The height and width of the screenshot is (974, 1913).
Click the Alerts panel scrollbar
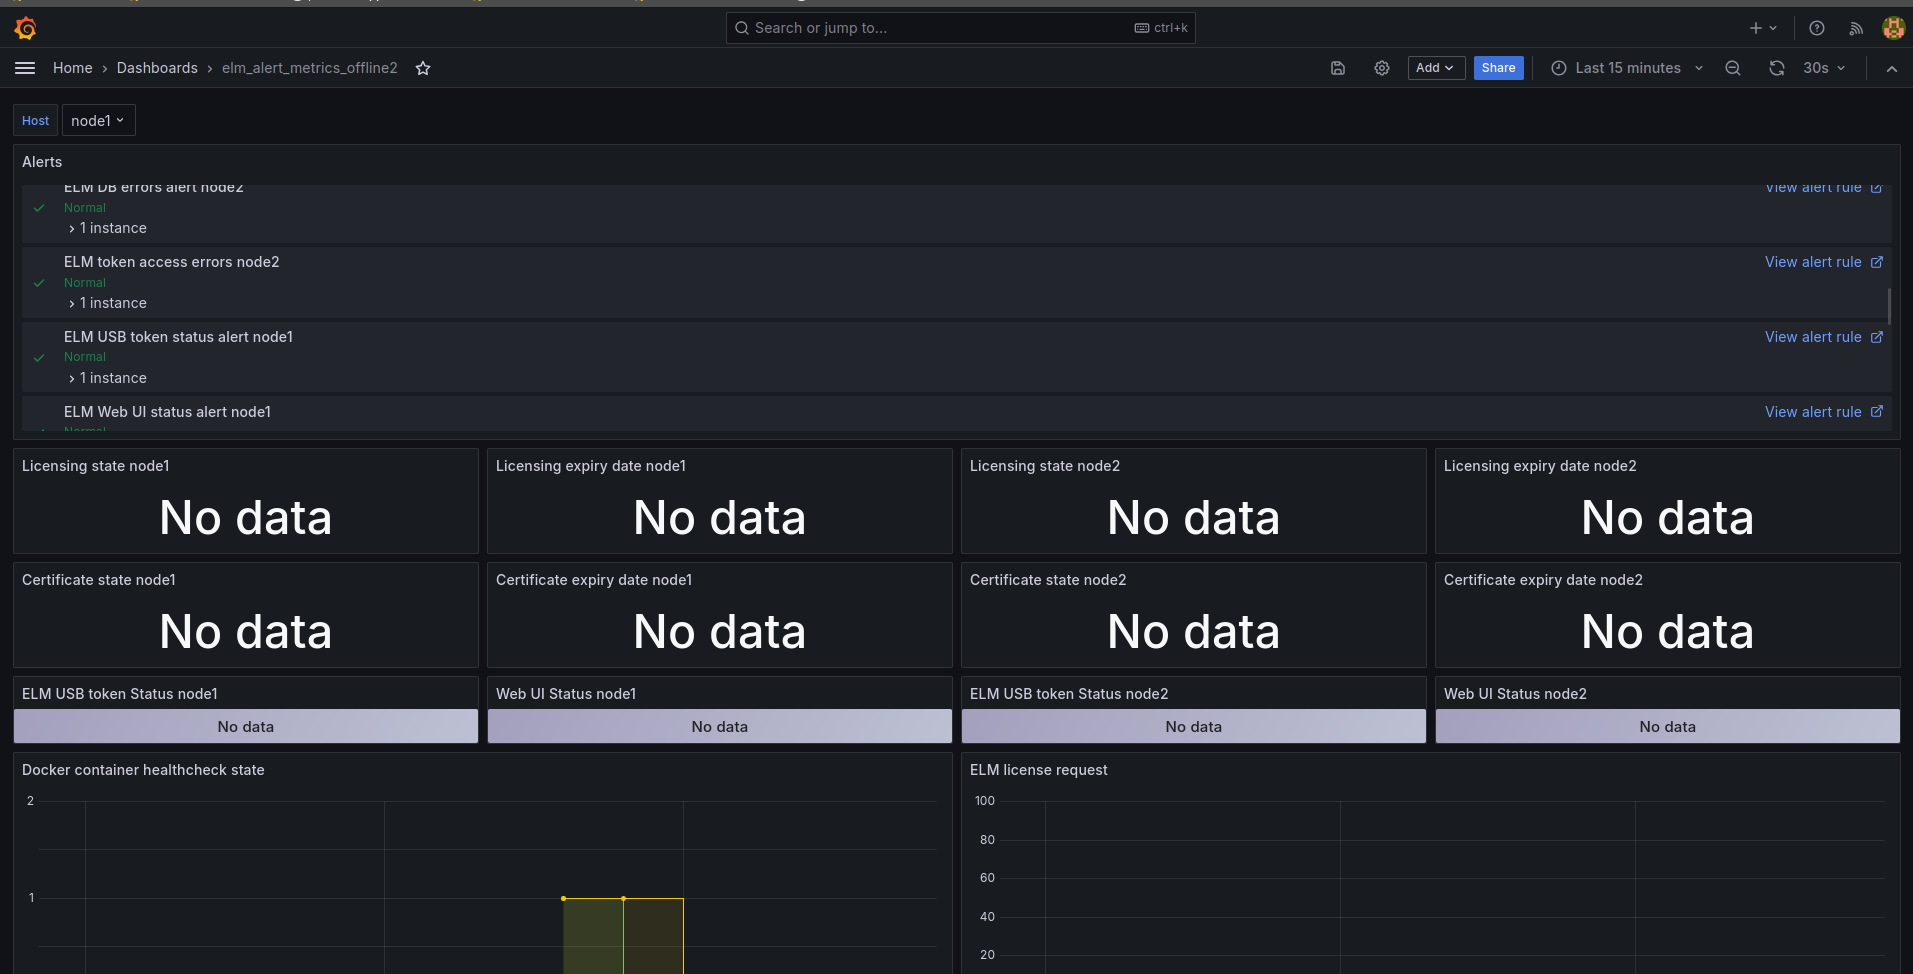1889,305
